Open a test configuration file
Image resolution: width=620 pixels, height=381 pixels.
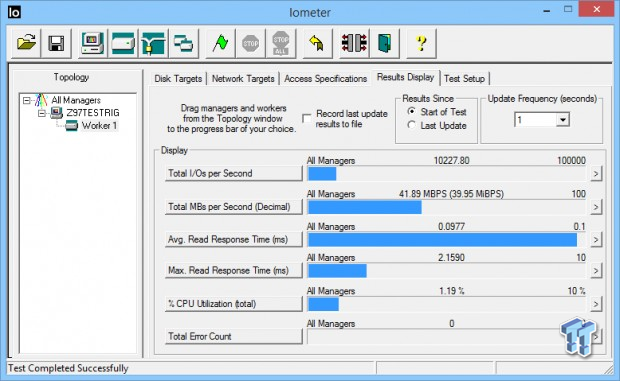(x=26, y=43)
